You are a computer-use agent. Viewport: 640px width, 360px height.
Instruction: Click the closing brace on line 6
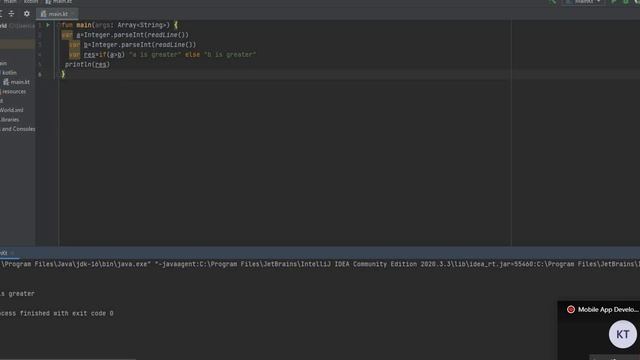tap(63, 74)
